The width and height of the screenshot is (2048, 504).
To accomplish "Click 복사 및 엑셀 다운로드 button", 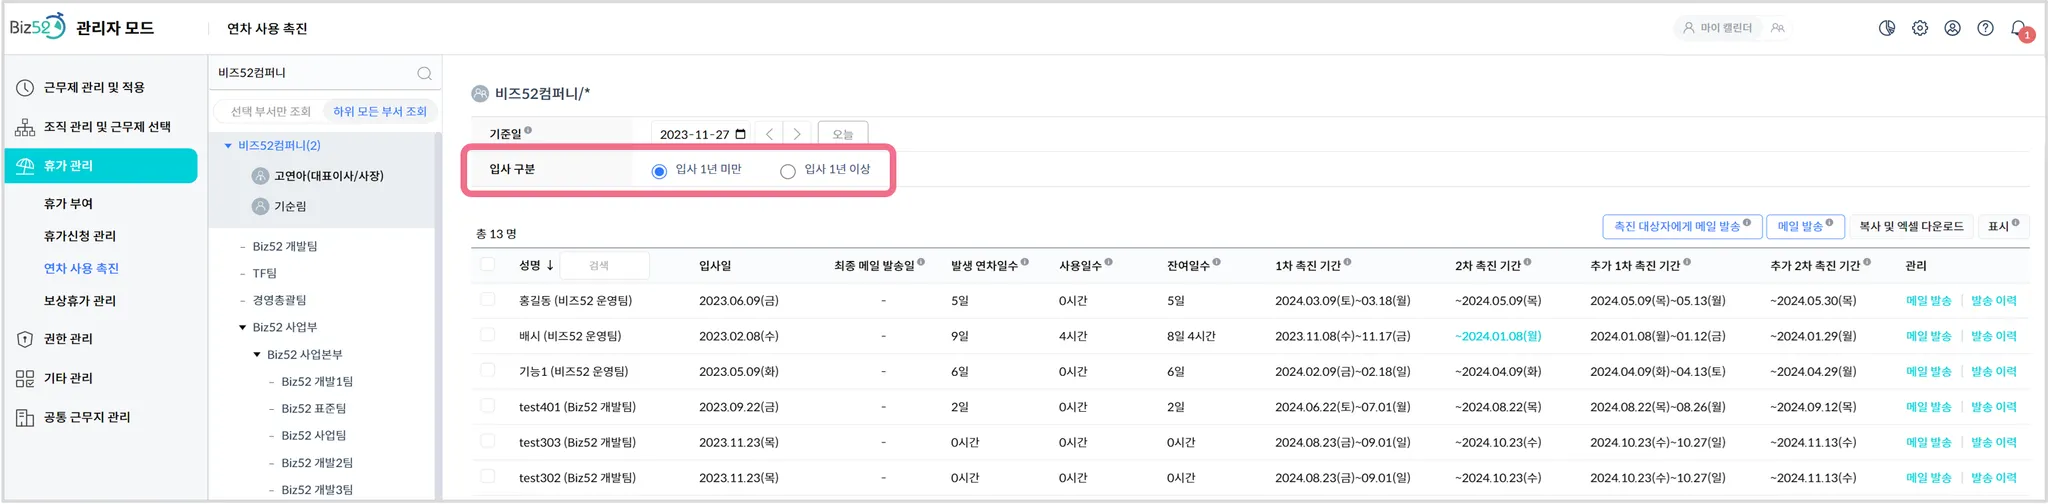I will pos(1911,227).
